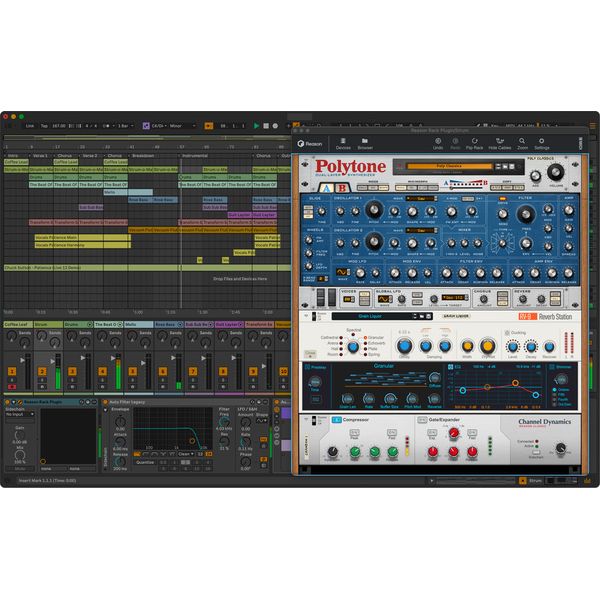Select the Boss Bass track header
This screenshot has height=600, width=600.
tap(169, 324)
